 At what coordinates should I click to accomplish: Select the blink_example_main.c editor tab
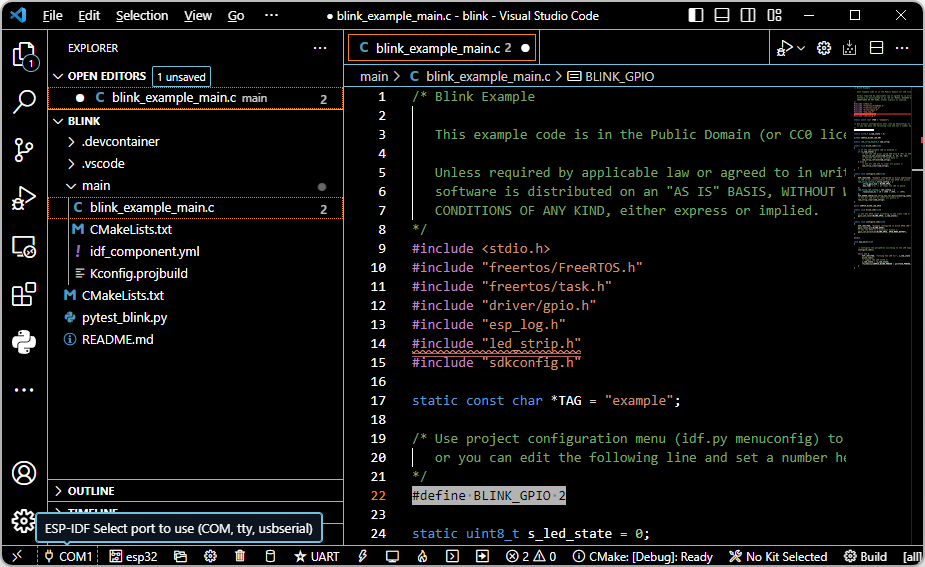pyautogui.click(x=441, y=48)
